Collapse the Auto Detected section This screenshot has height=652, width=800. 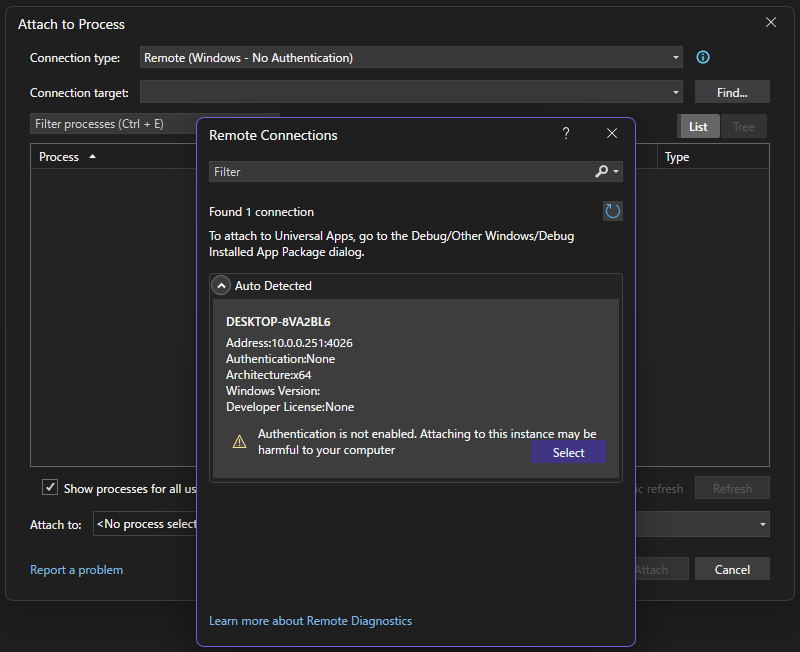point(222,286)
